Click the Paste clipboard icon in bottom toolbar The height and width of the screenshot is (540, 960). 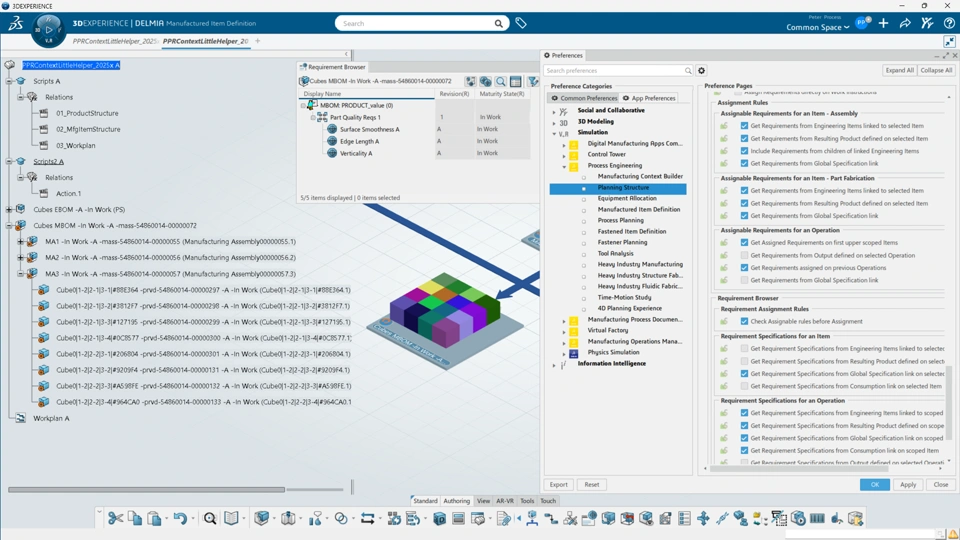pyautogui.click(x=154, y=519)
